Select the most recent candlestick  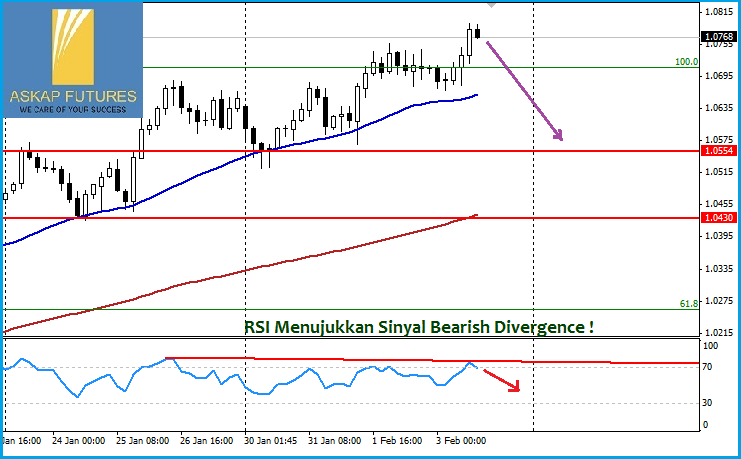click(478, 33)
